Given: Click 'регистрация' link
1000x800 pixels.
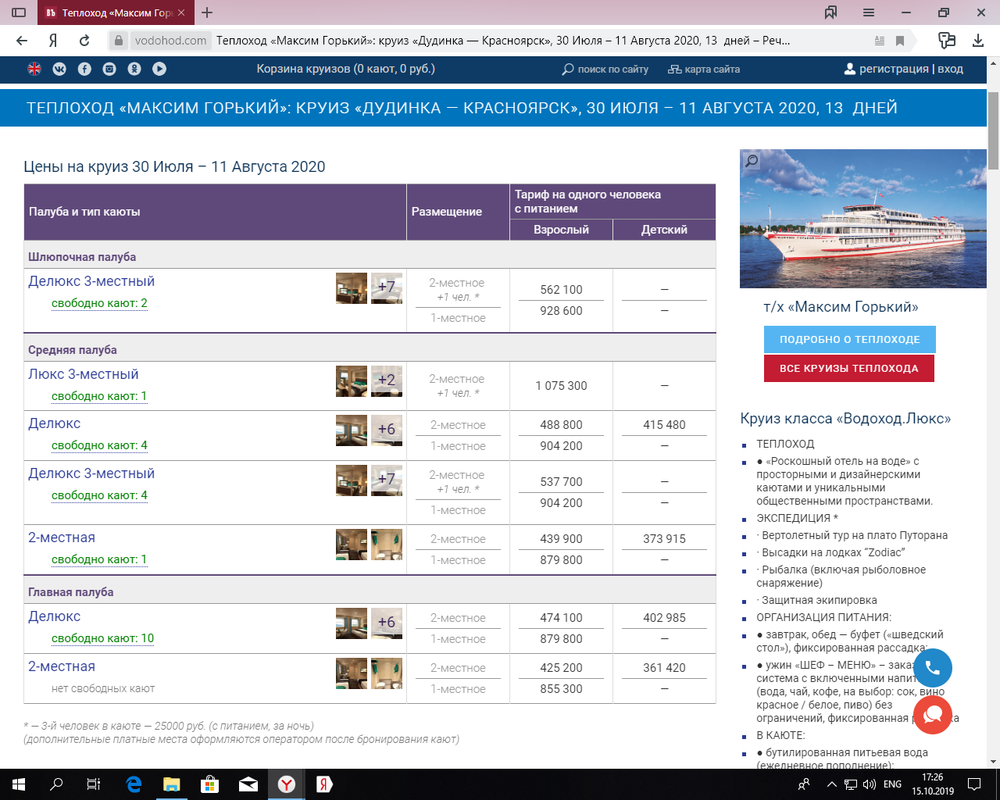Looking at the screenshot, I should pos(893,69).
